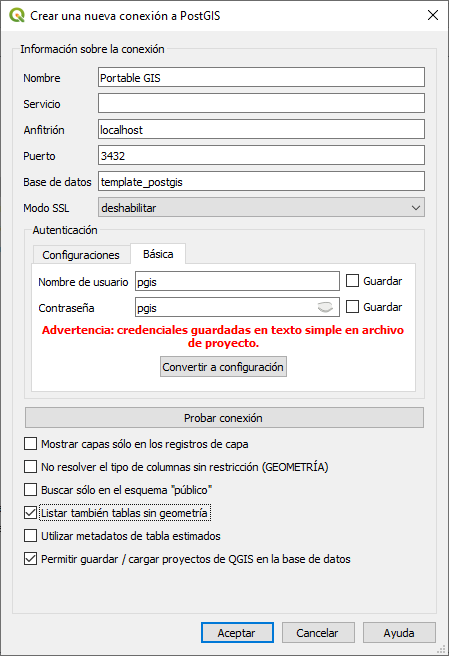Image resolution: width=449 pixels, height=656 pixels.
Task: Click the Probar conexión button
Action: click(224, 418)
